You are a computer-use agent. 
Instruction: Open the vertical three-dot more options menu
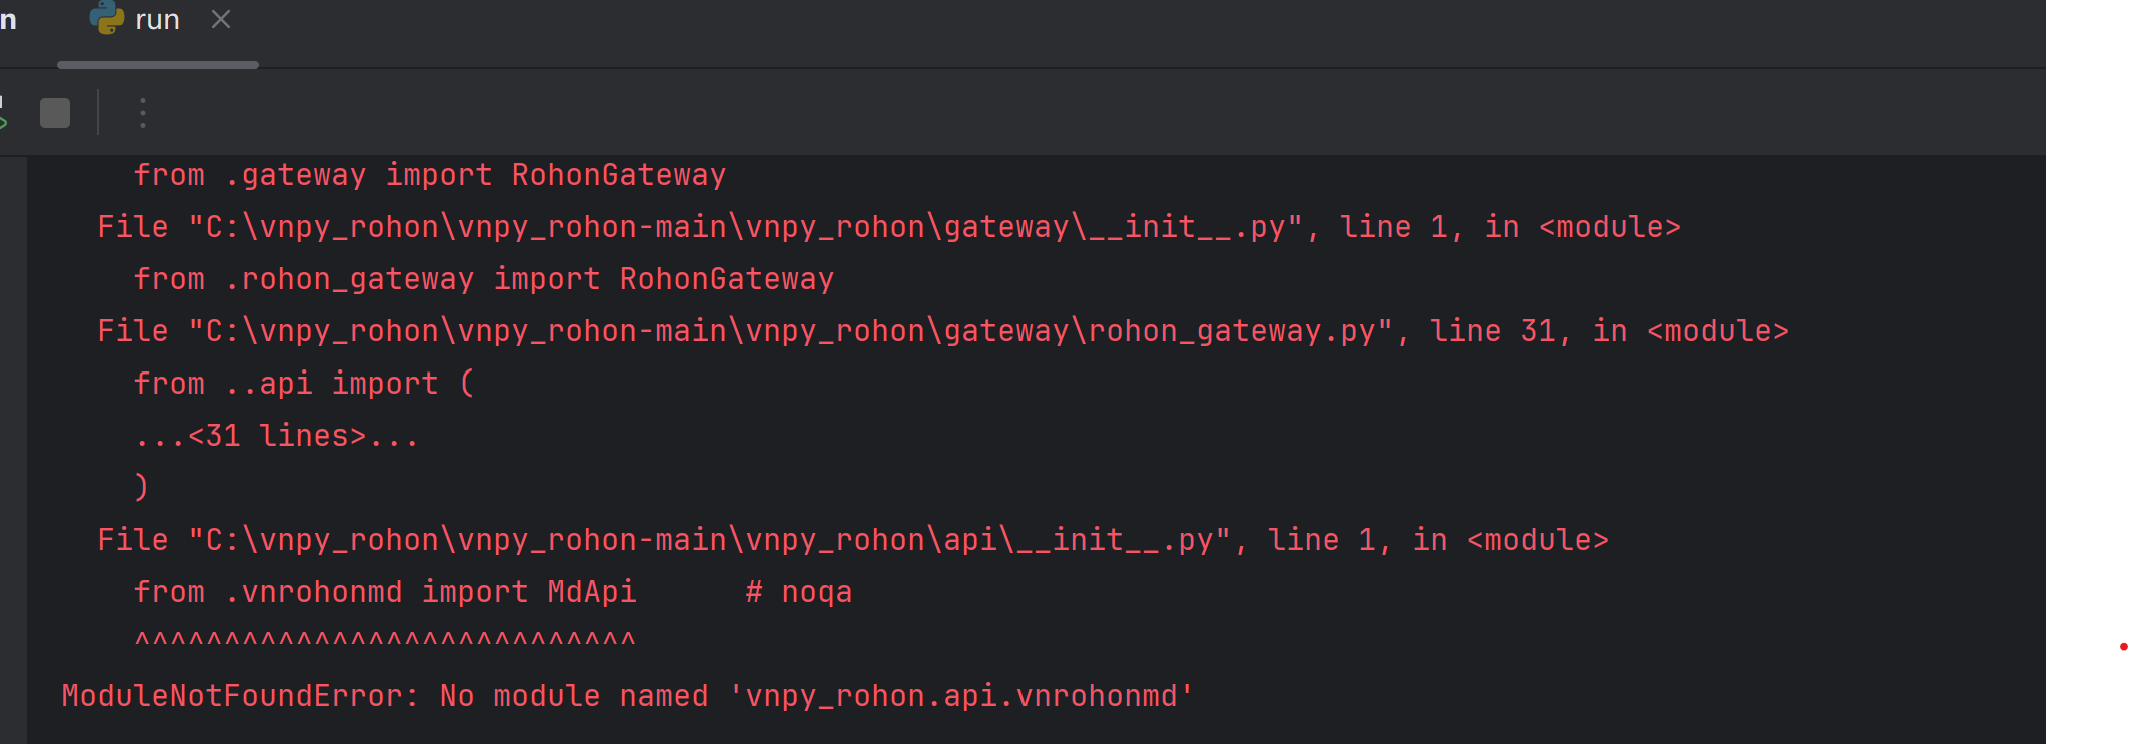click(x=143, y=113)
